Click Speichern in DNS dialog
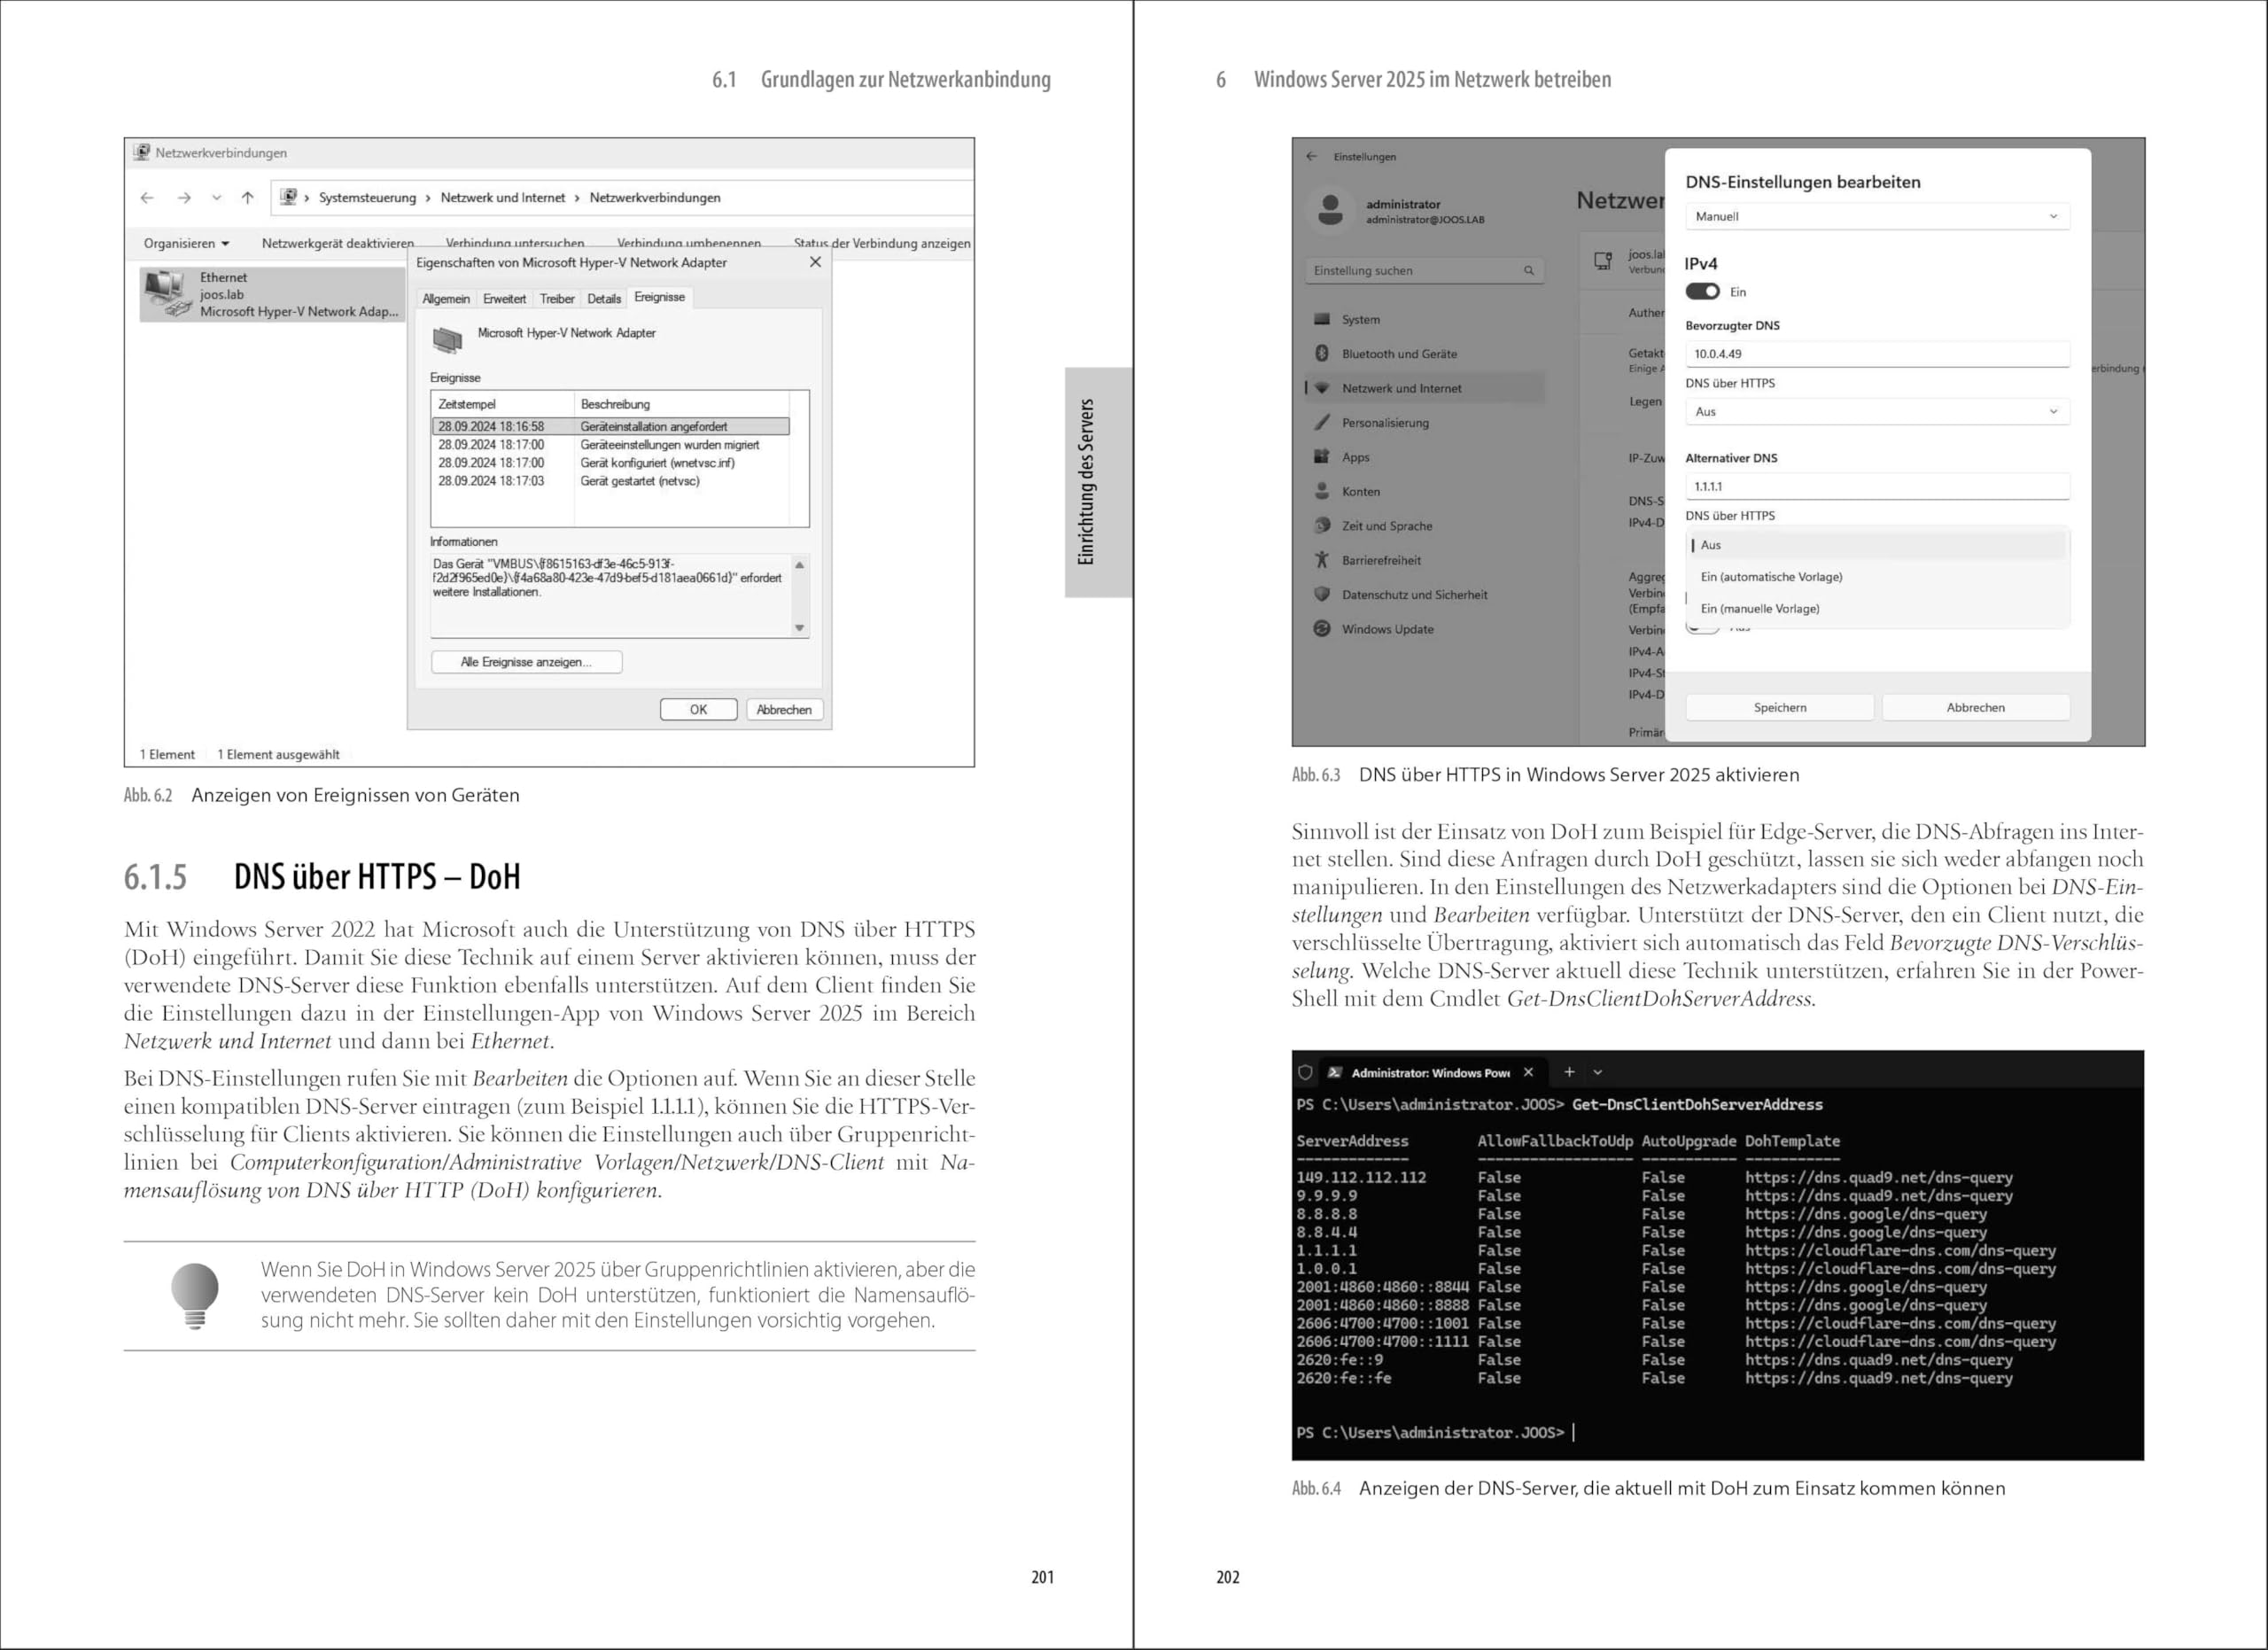 (x=1780, y=707)
